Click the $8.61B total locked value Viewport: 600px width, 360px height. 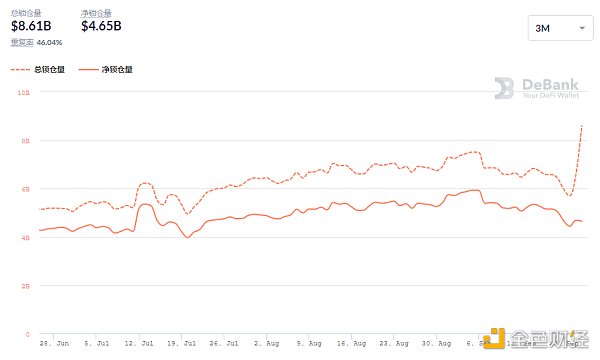click(x=31, y=26)
